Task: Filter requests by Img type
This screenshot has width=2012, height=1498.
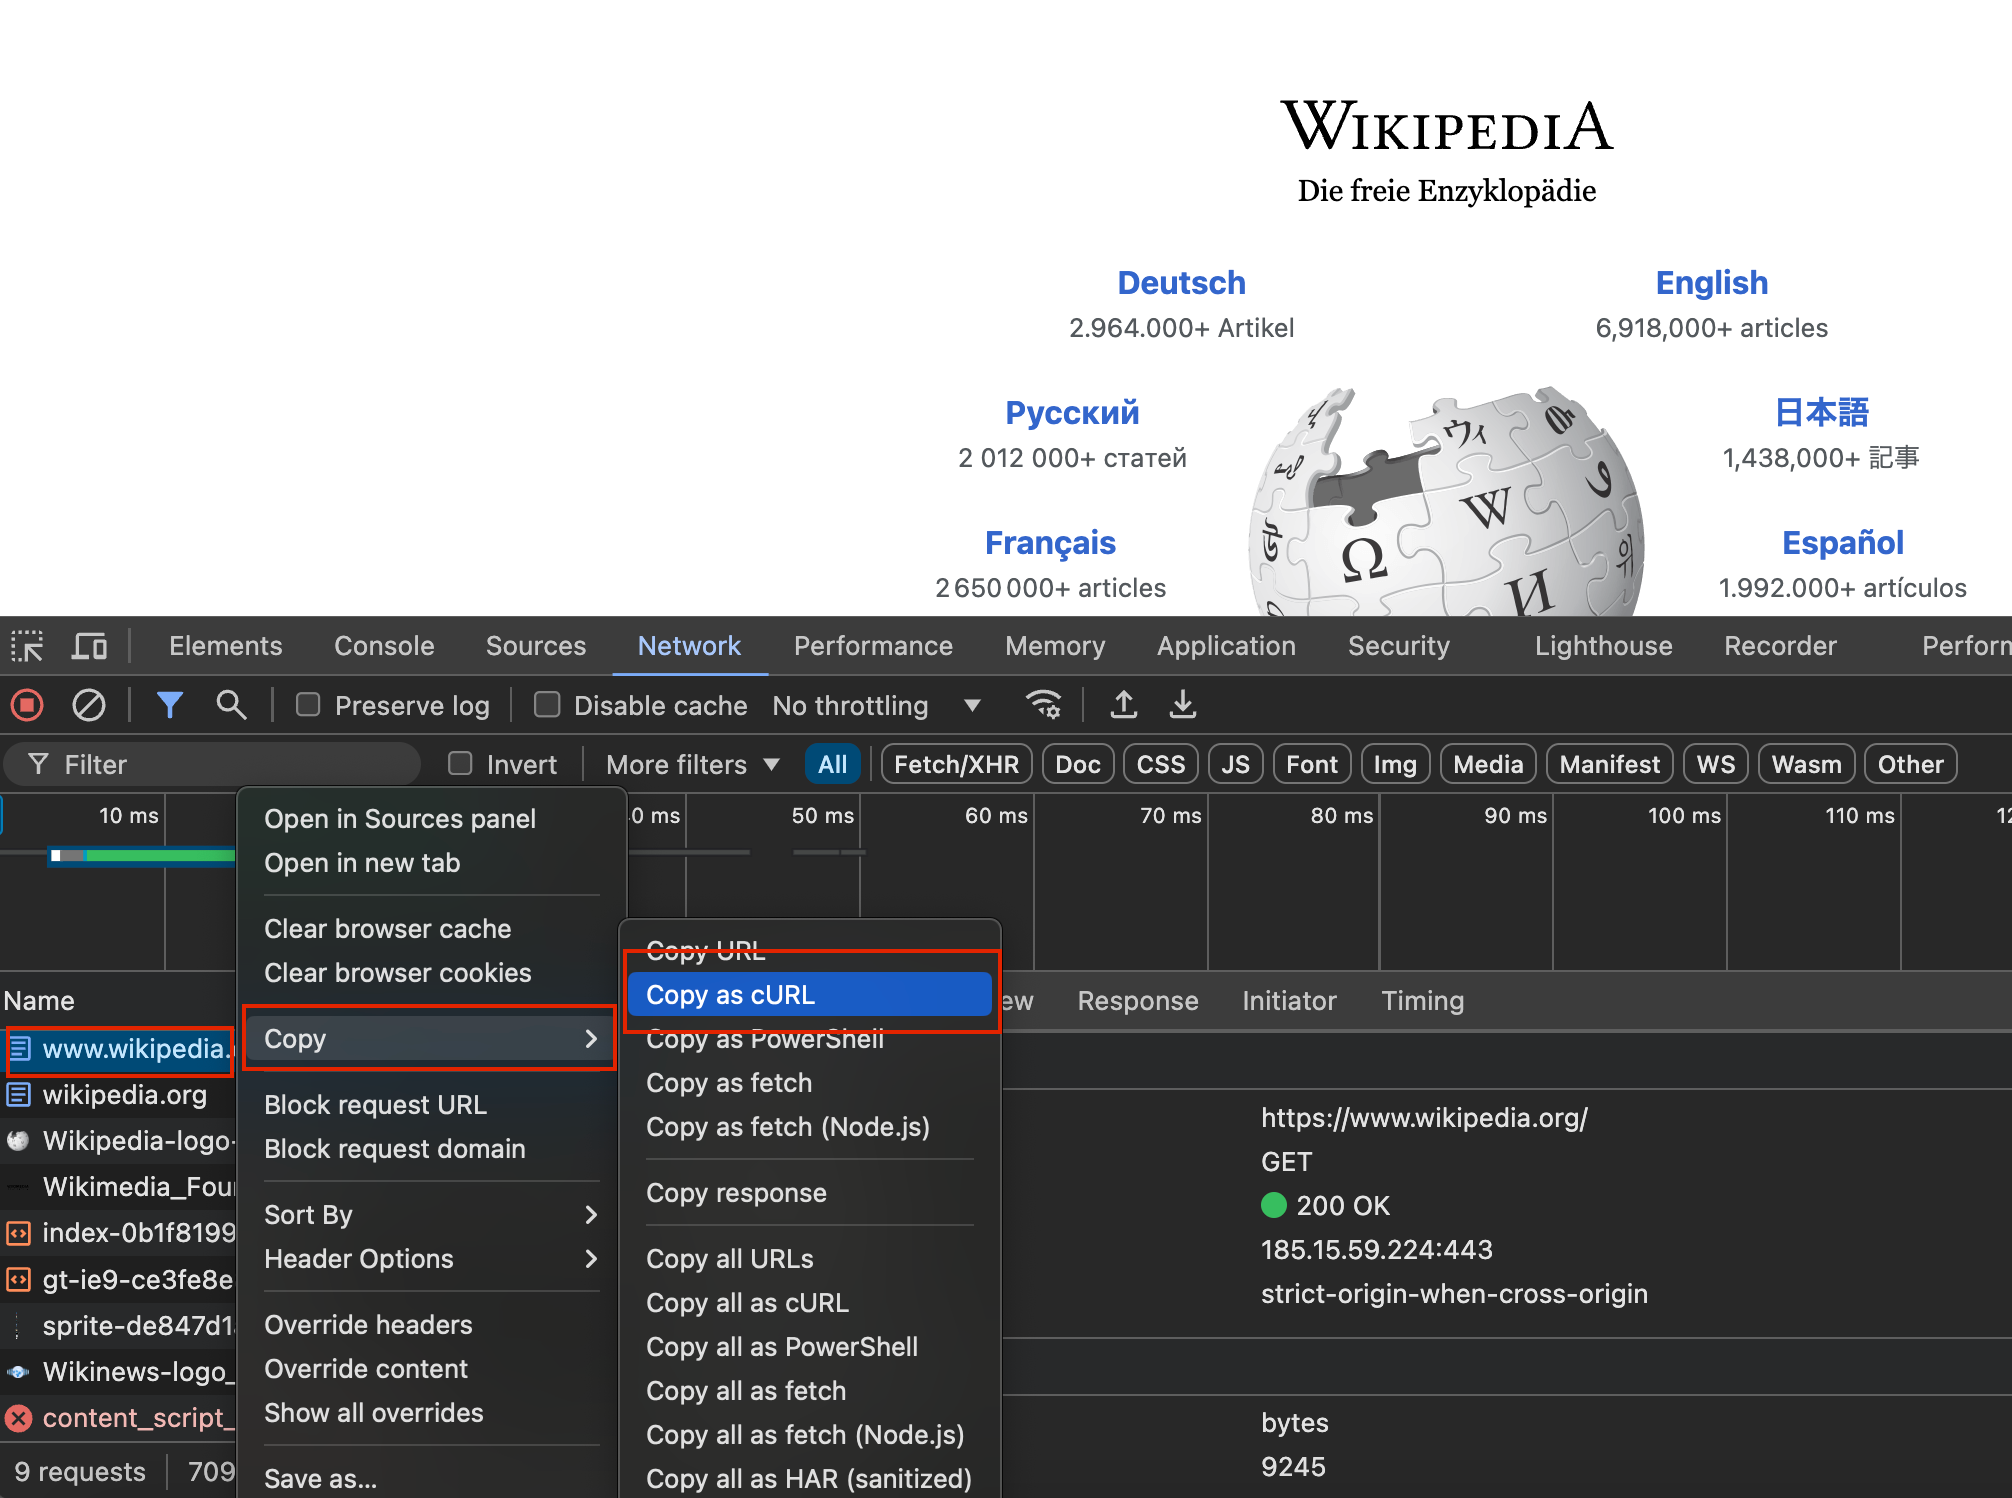Action: coord(1395,764)
